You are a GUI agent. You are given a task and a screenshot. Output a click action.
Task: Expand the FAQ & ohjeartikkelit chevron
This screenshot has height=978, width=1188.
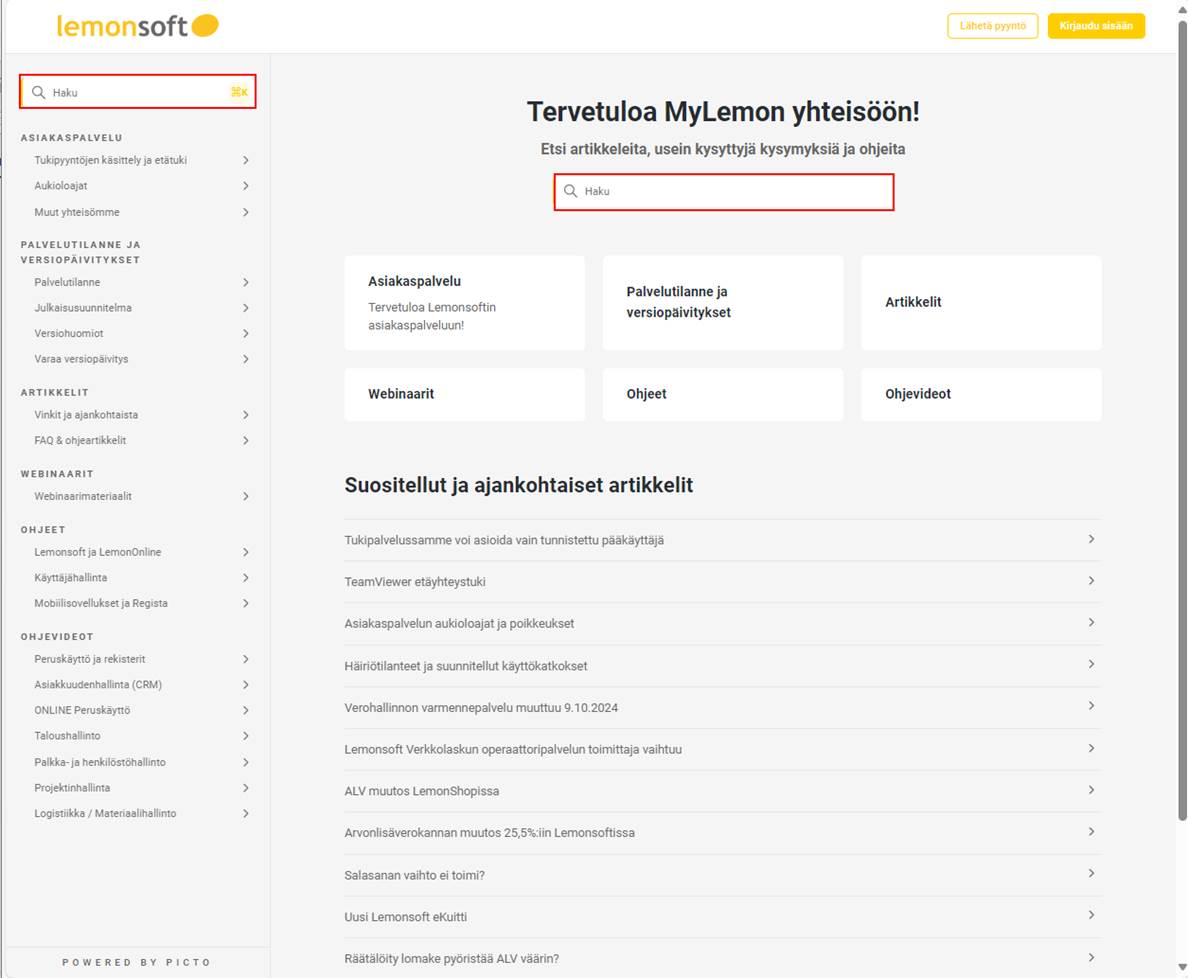click(245, 440)
